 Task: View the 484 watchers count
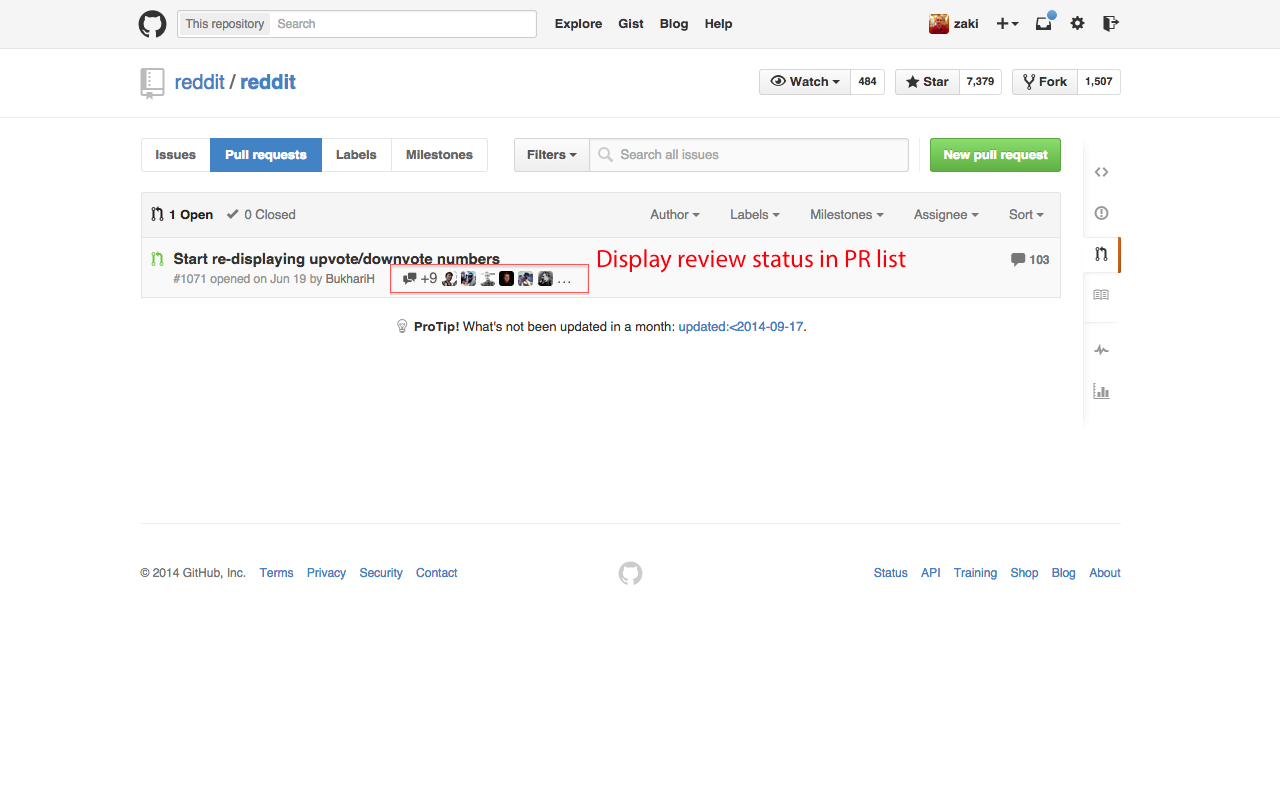(x=867, y=82)
